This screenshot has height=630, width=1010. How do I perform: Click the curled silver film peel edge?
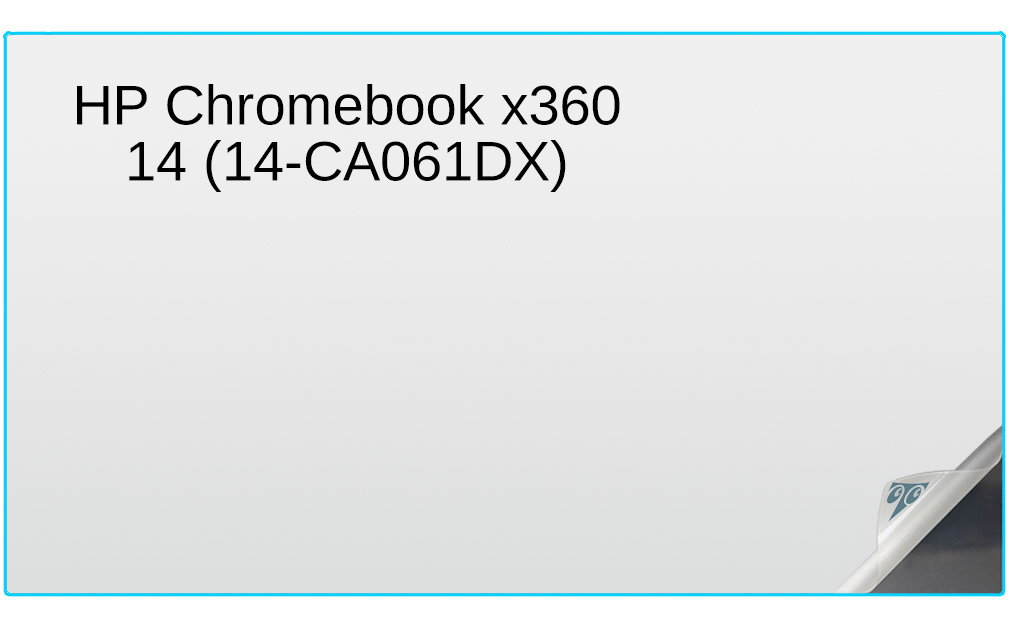pos(928,515)
